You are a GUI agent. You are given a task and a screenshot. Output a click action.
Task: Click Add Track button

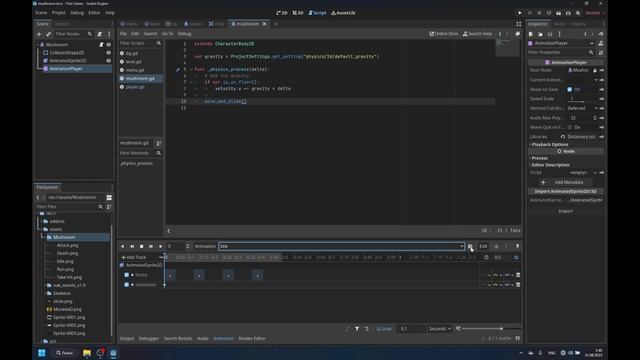(x=134, y=258)
